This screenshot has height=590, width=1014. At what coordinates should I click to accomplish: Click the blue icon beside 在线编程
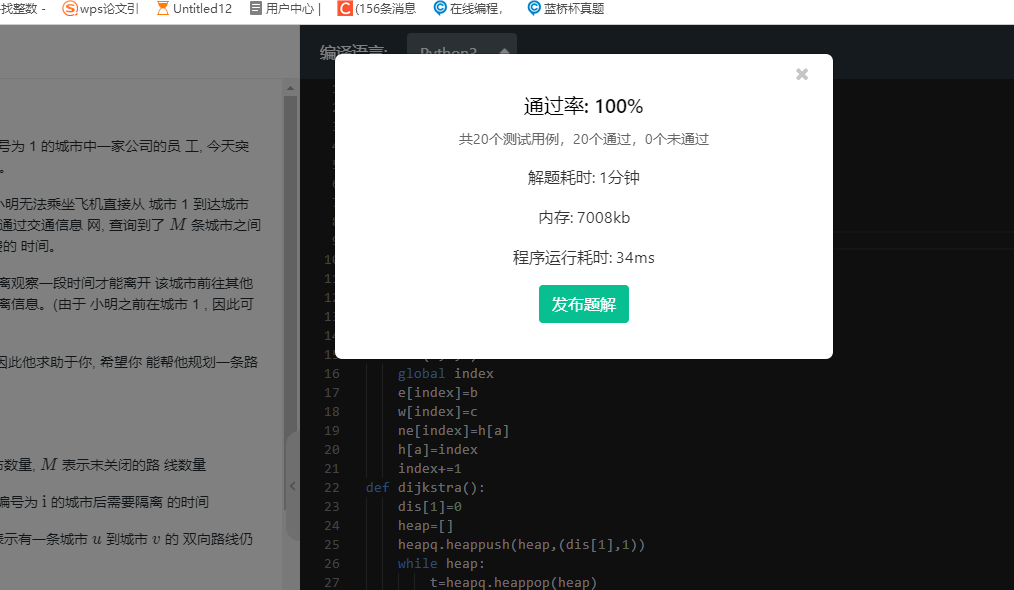439,9
